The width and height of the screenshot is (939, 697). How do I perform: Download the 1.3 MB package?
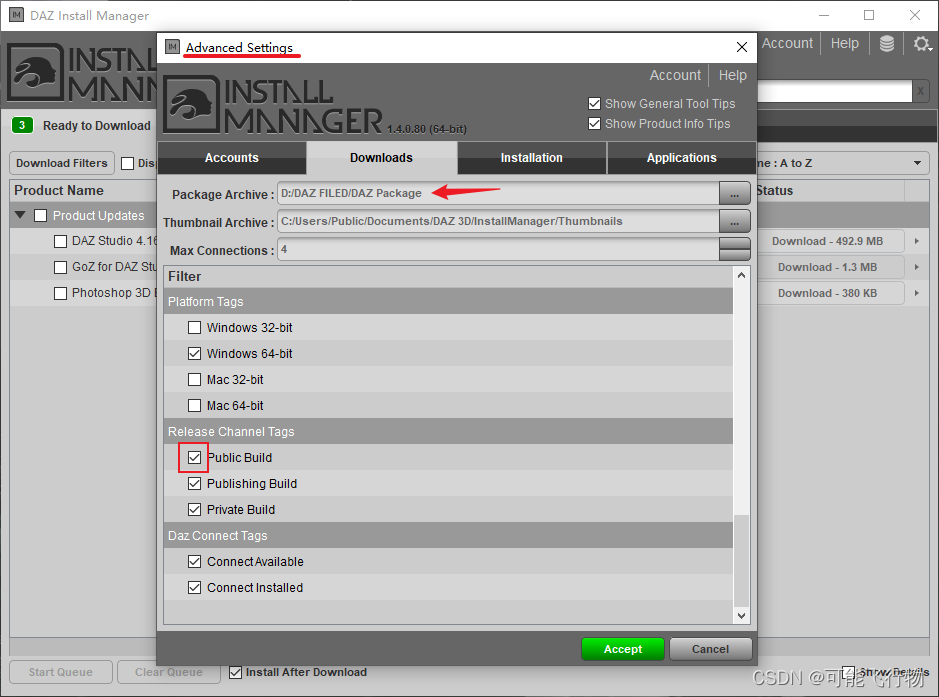[x=827, y=267]
